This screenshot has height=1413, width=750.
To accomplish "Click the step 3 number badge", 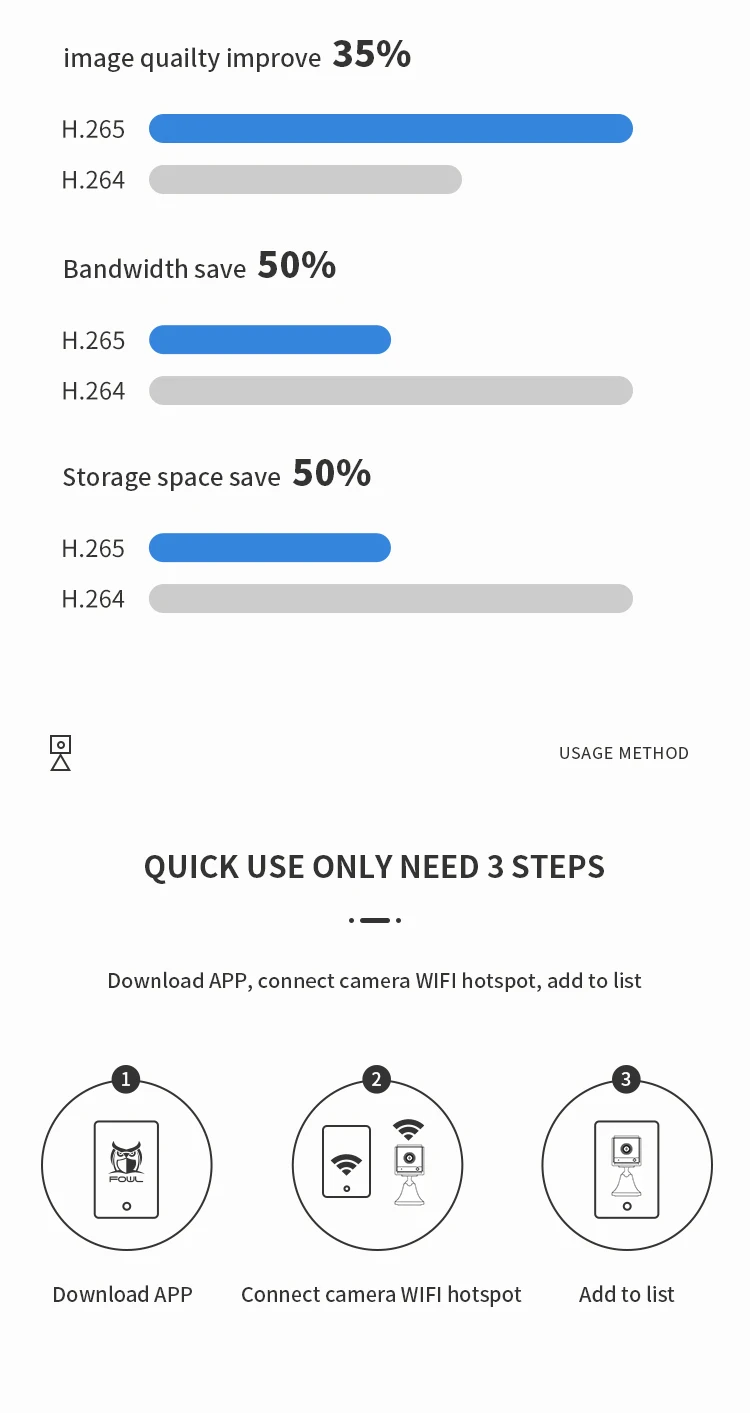I will click(x=626, y=1079).
